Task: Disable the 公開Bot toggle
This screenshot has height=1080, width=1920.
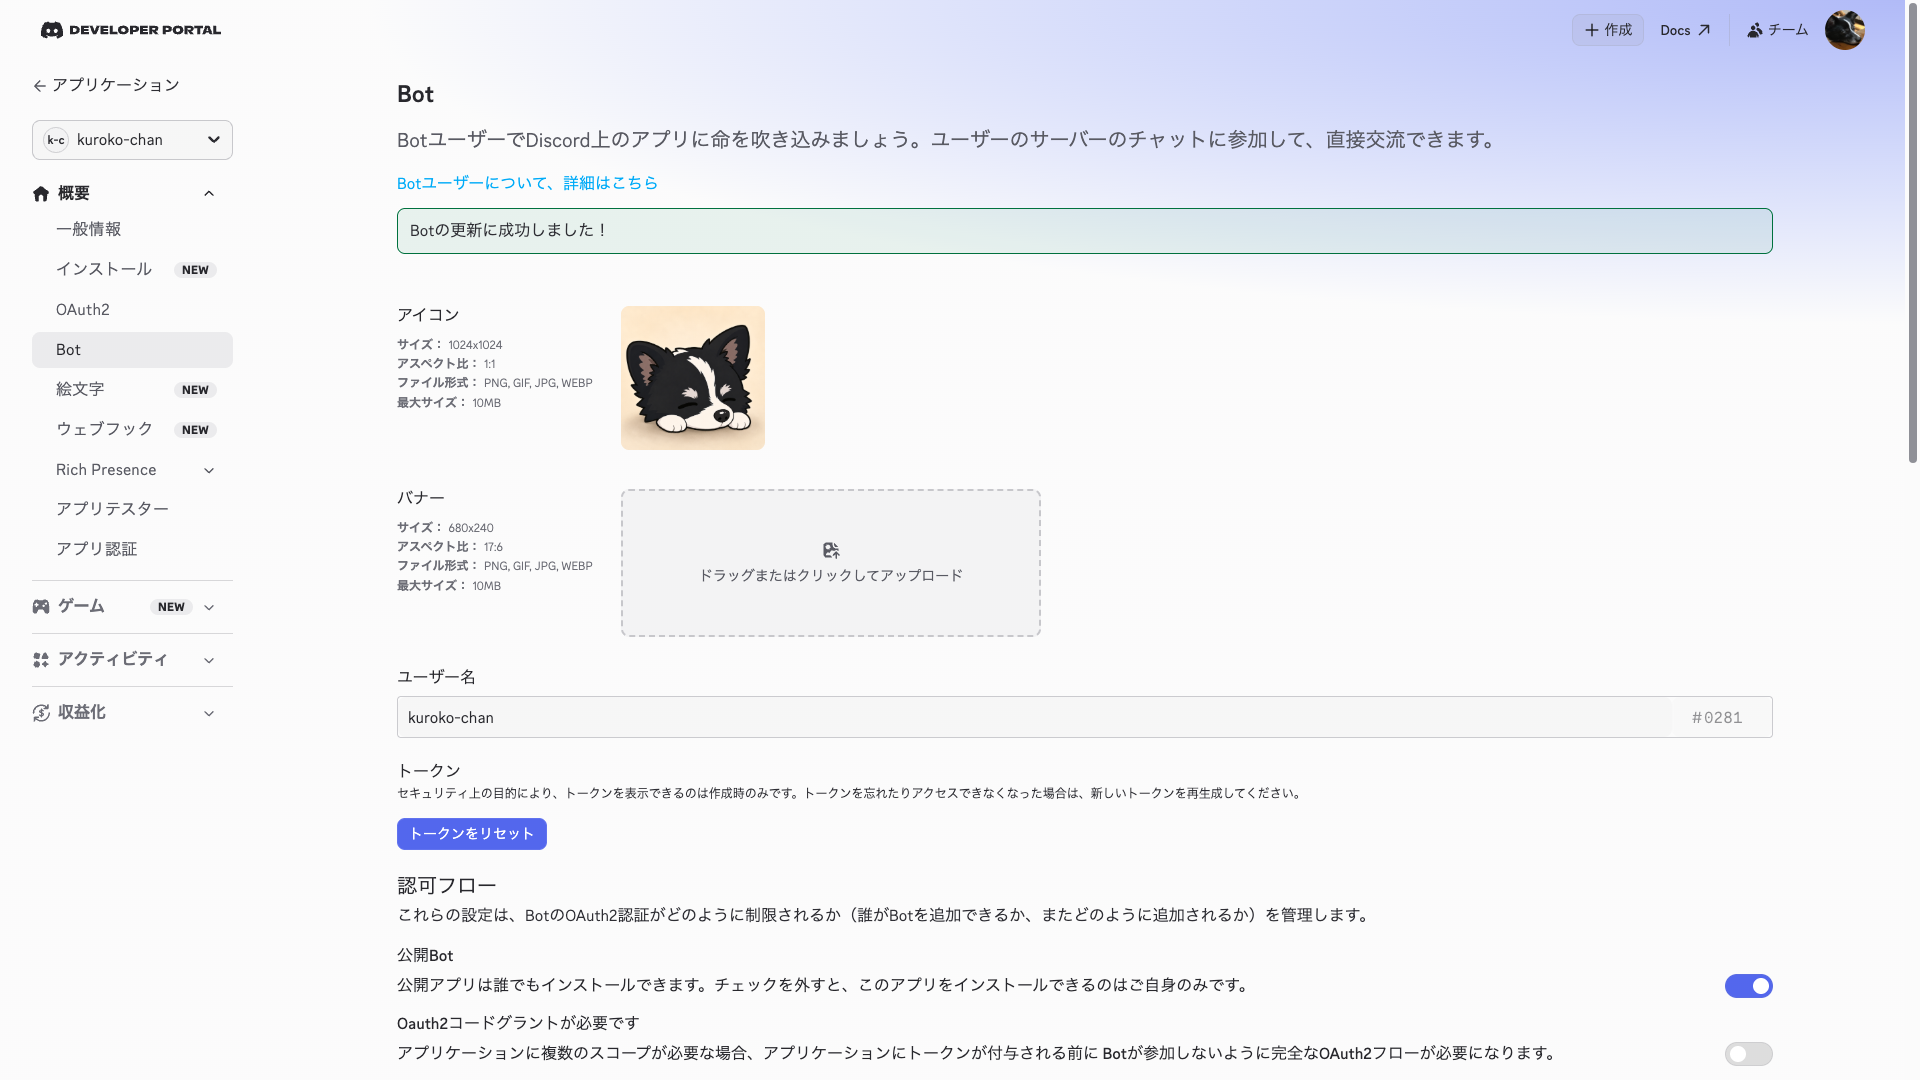Action: (x=1748, y=986)
